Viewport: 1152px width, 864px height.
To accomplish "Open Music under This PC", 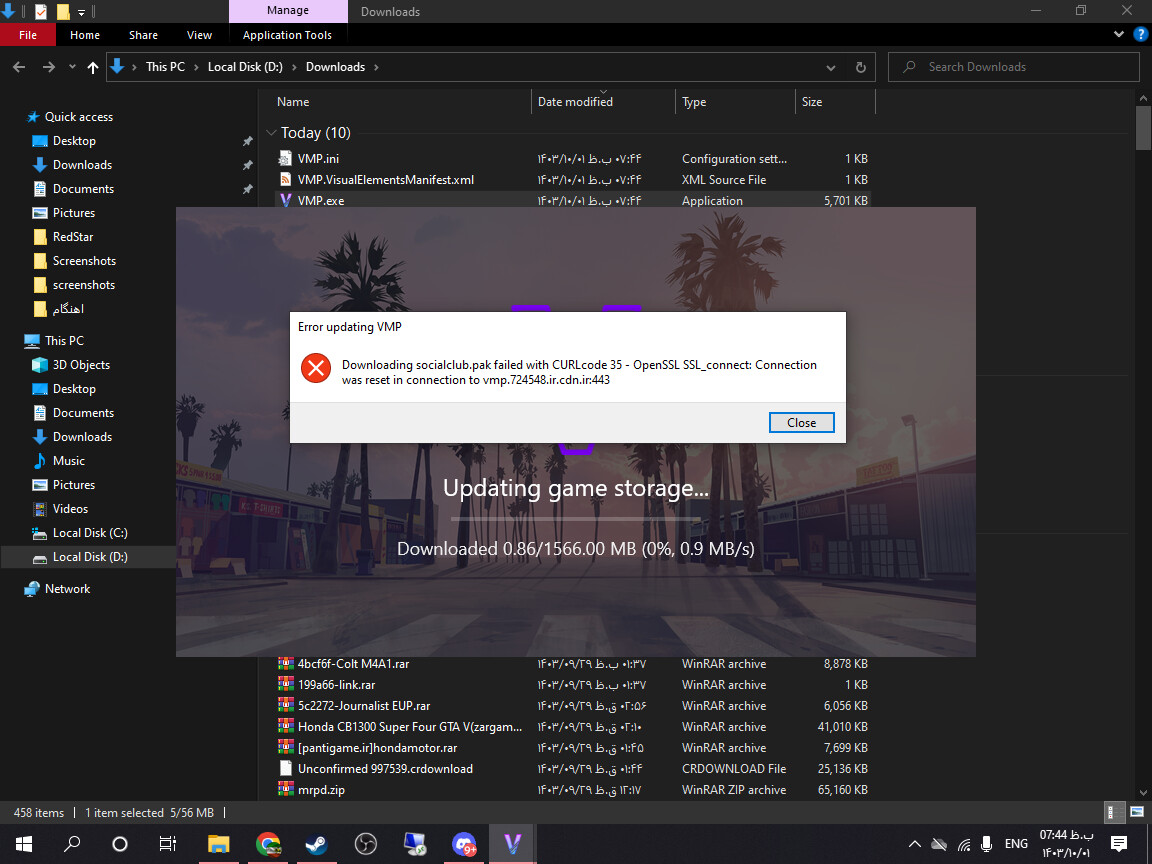I will click(68, 461).
